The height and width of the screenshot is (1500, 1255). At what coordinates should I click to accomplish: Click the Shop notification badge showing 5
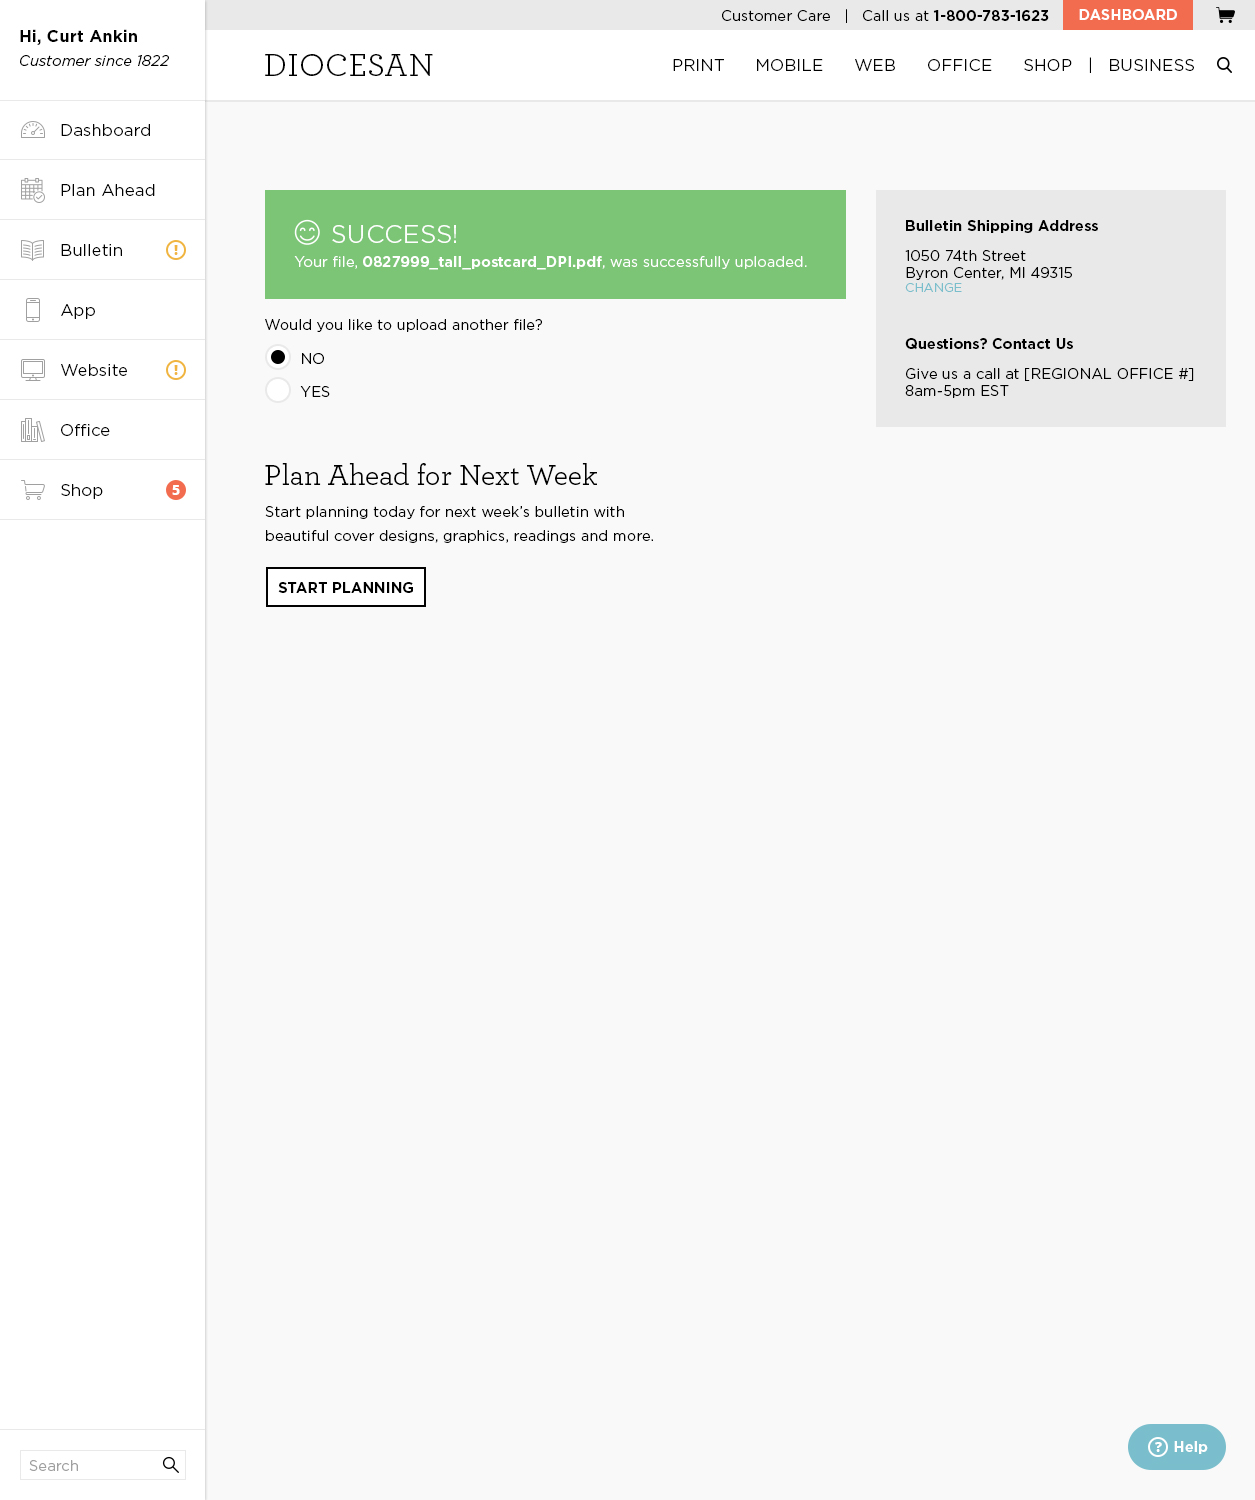pos(176,490)
